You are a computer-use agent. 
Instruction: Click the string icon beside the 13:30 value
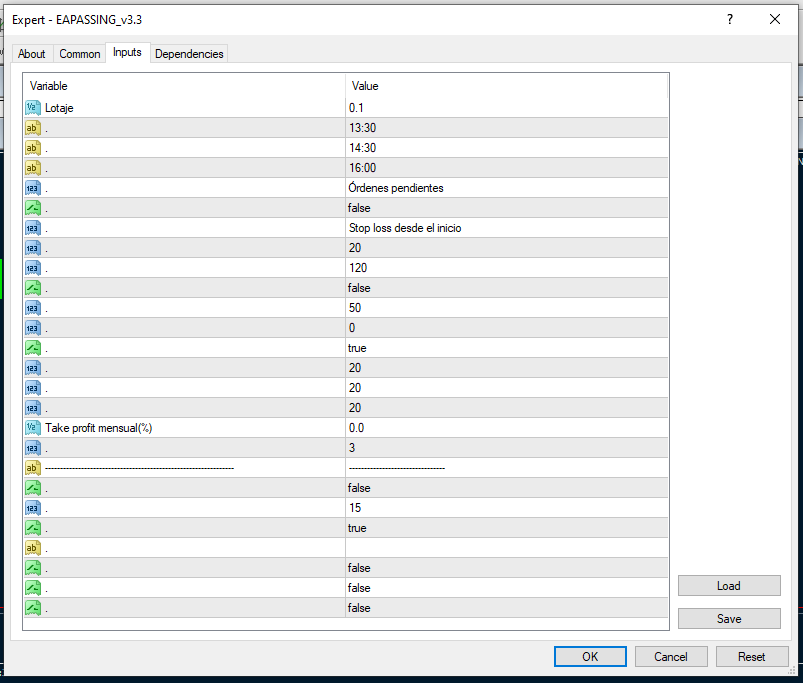click(x=33, y=128)
